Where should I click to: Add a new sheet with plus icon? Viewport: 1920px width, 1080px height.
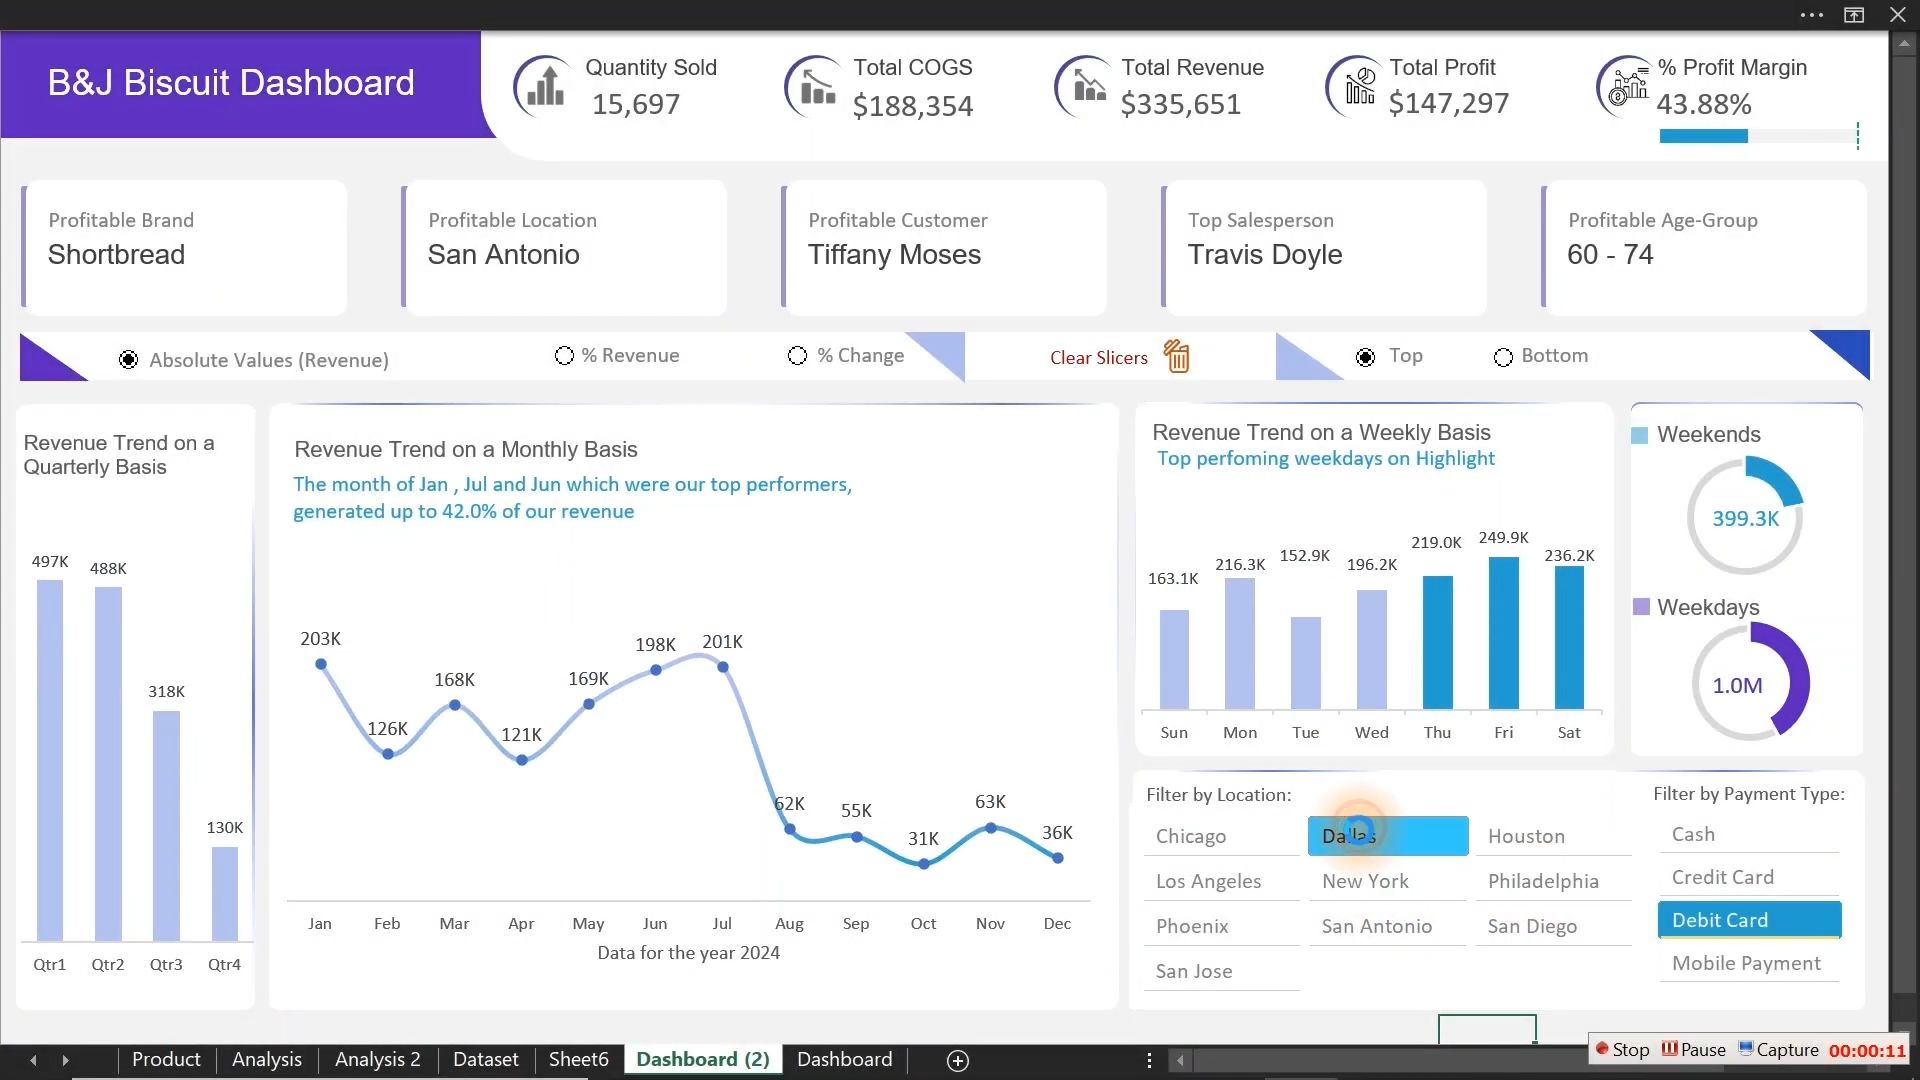[x=957, y=1060]
